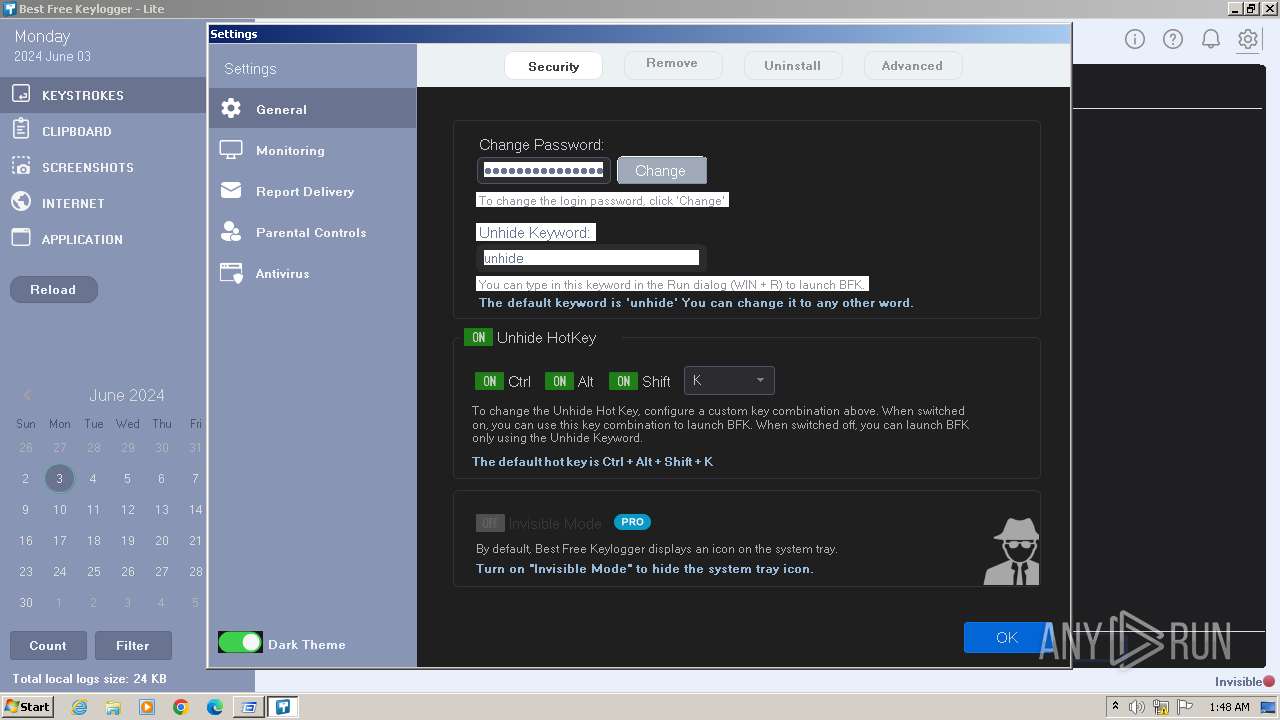The width and height of the screenshot is (1280, 720).
Task: Toggle the Unhide HotKey ON switch
Action: coord(478,337)
